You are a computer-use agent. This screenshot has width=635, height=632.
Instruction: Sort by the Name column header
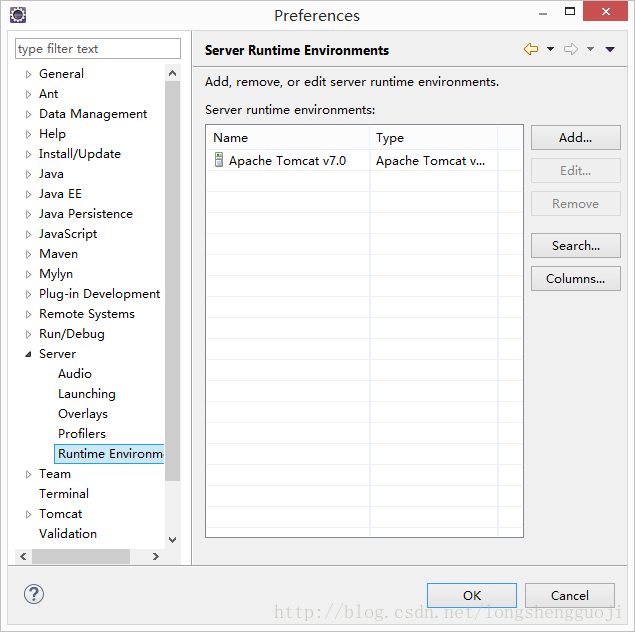[x=288, y=138]
